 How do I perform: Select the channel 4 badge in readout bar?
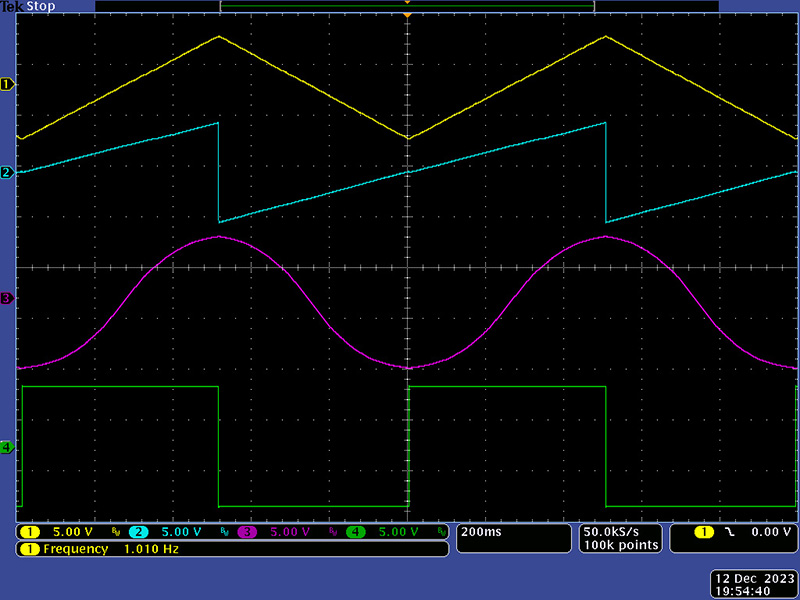pyautogui.click(x=355, y=532)
